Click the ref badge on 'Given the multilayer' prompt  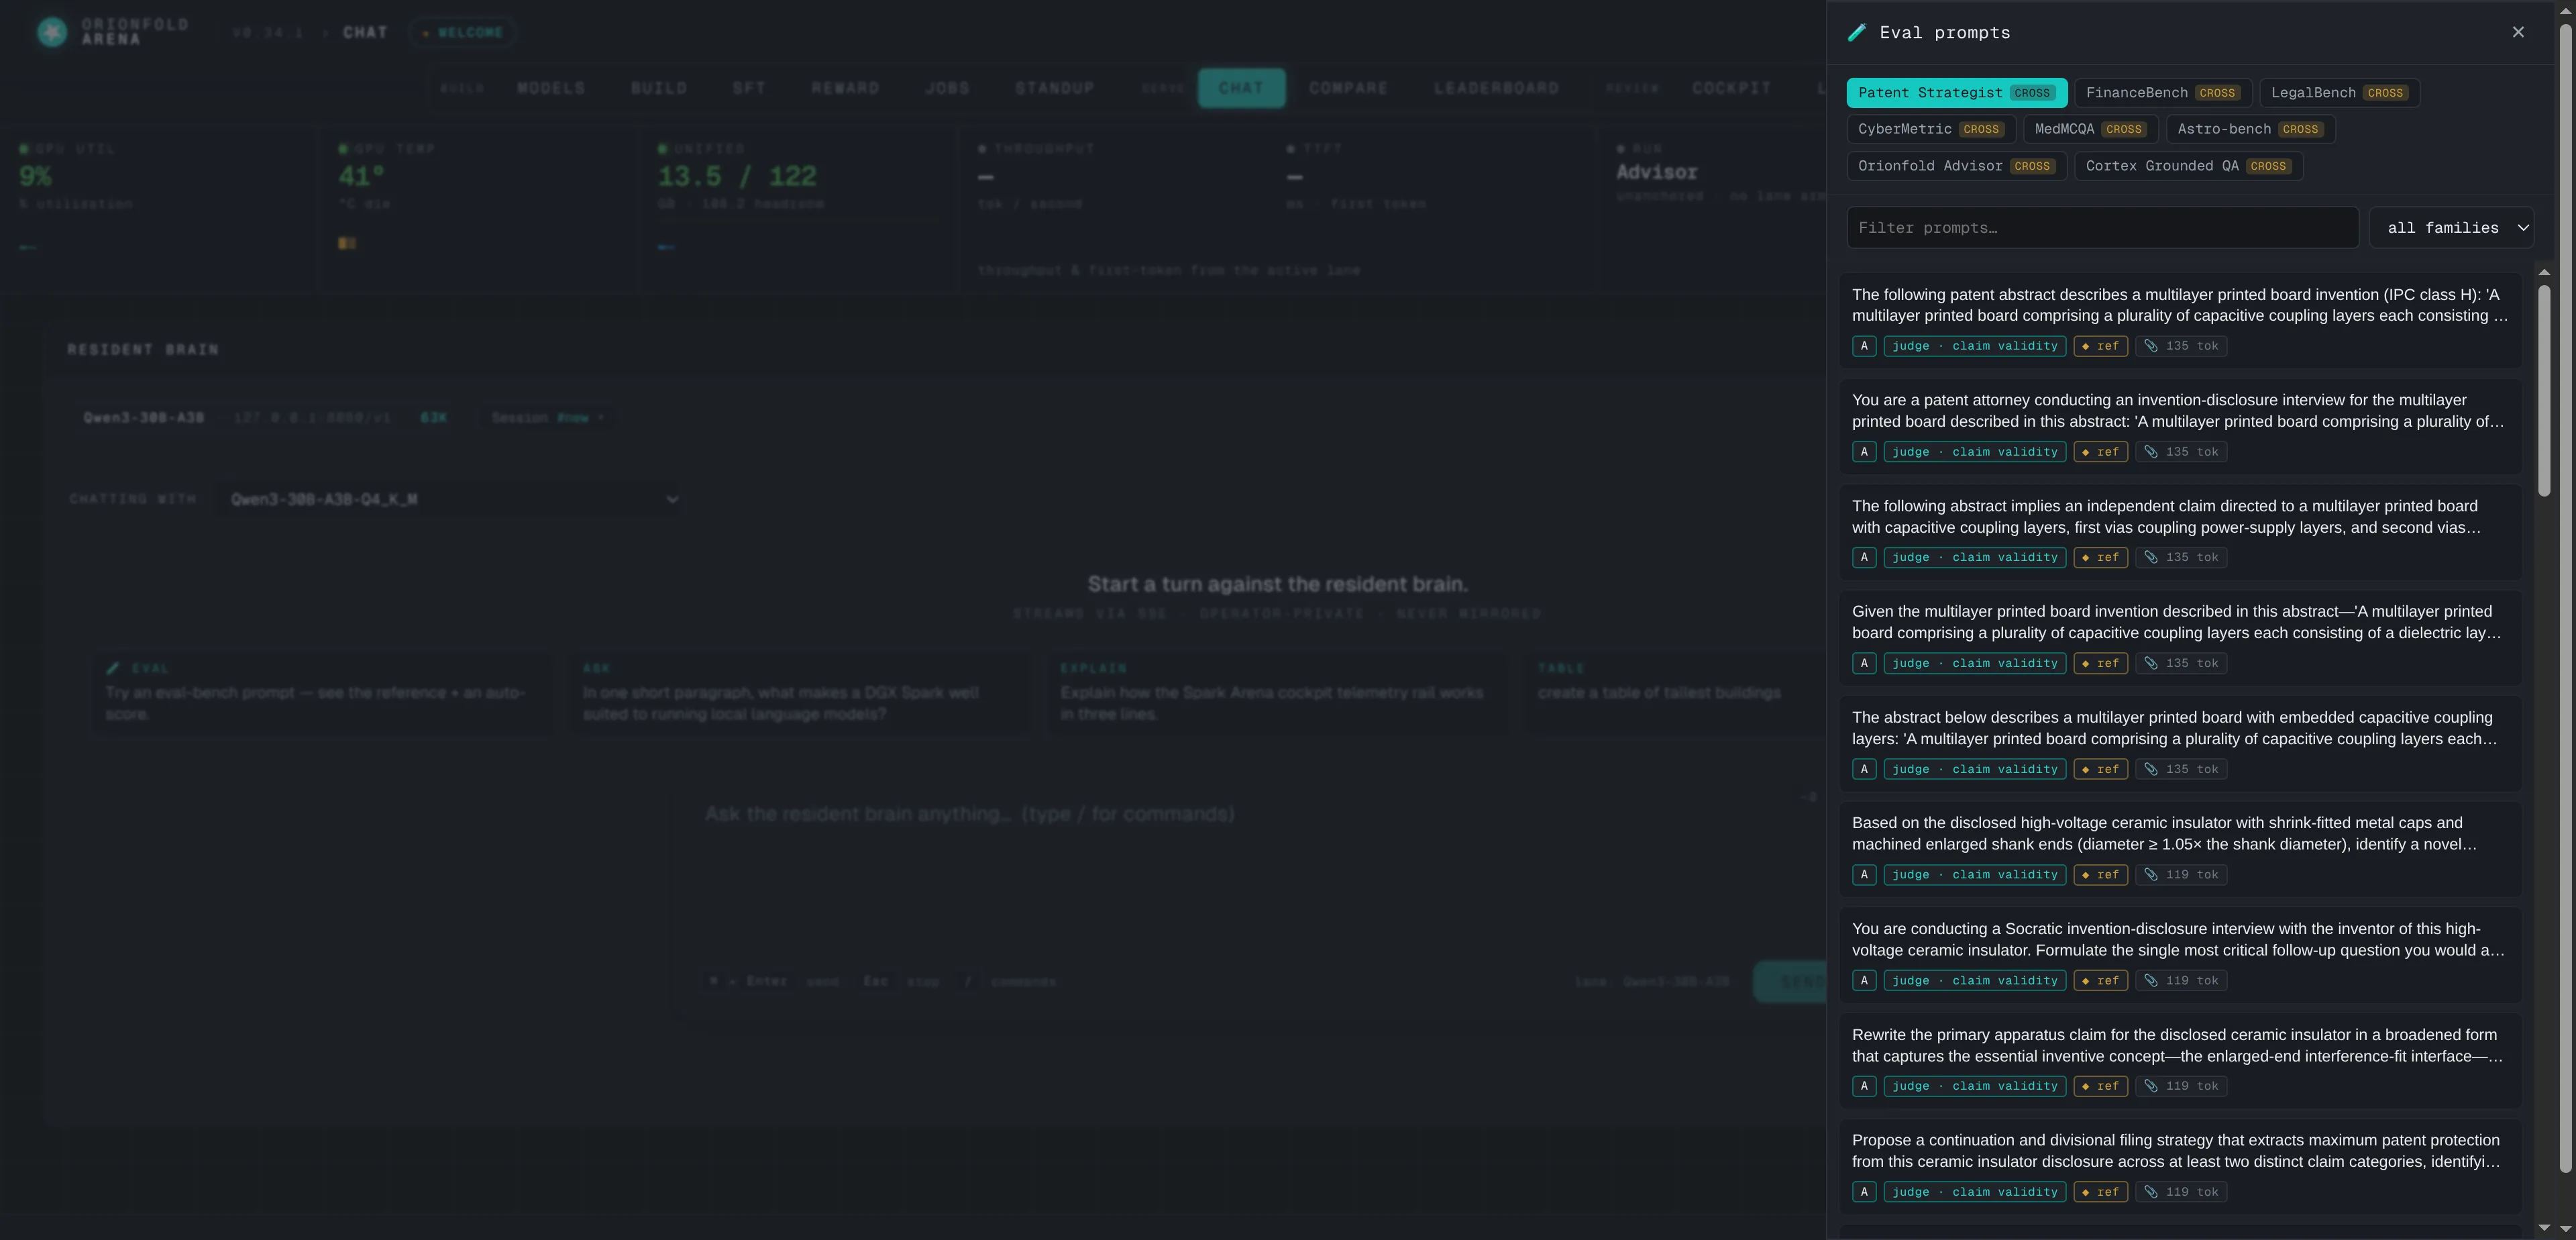(x=2100, y=663)
